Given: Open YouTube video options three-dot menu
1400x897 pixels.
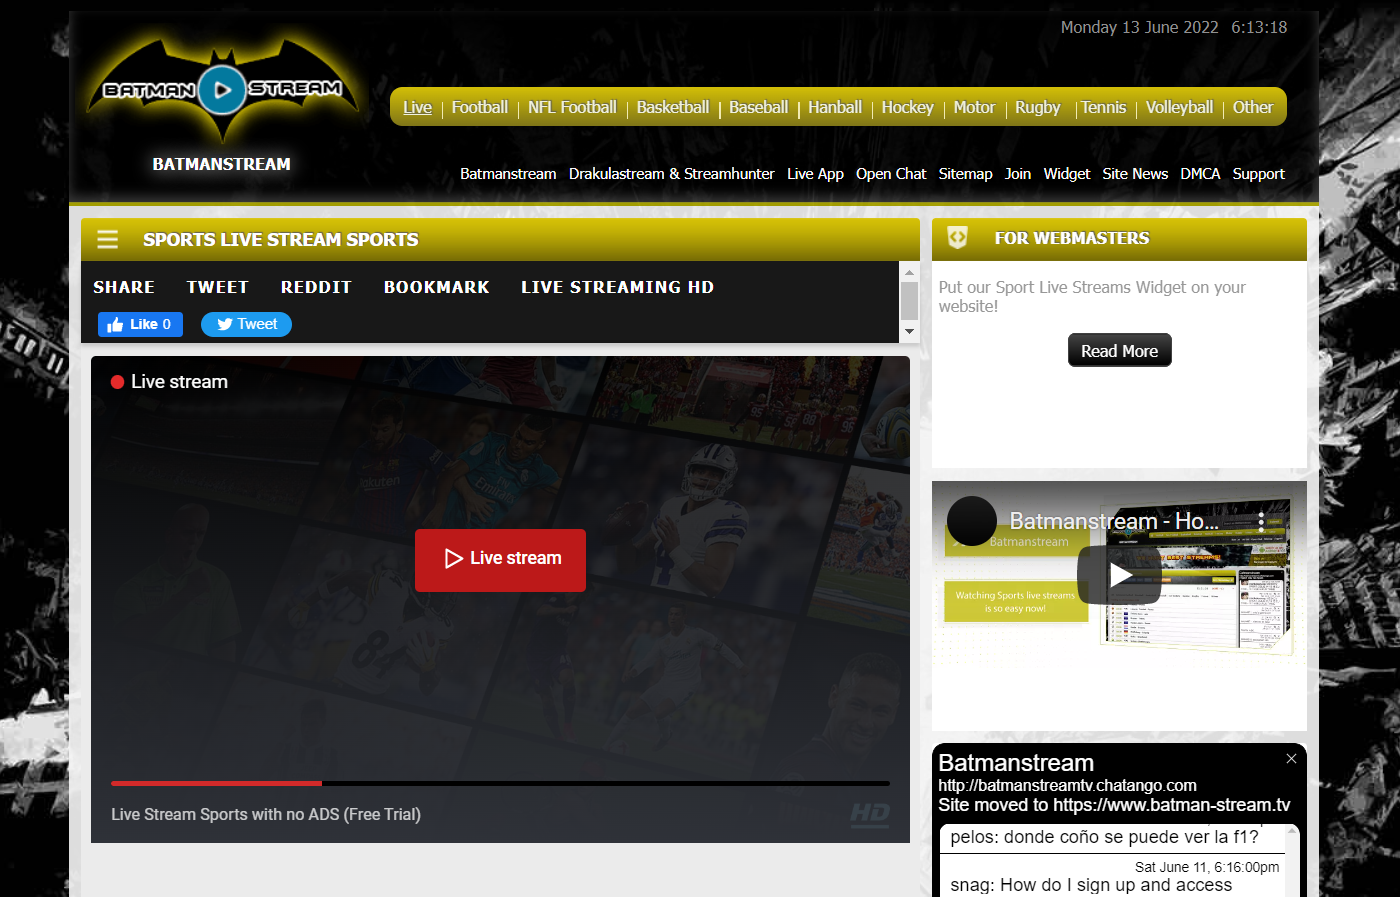Looking at the screenshot, I should coord(1261,520).
